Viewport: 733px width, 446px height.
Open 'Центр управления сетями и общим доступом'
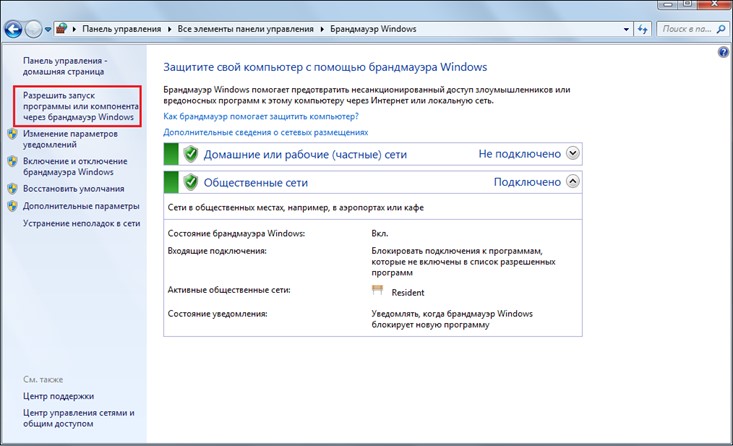[79, 418]
